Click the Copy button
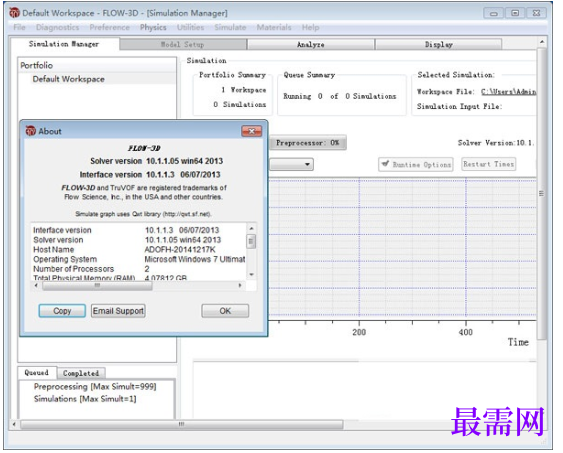 pos(62,311)
